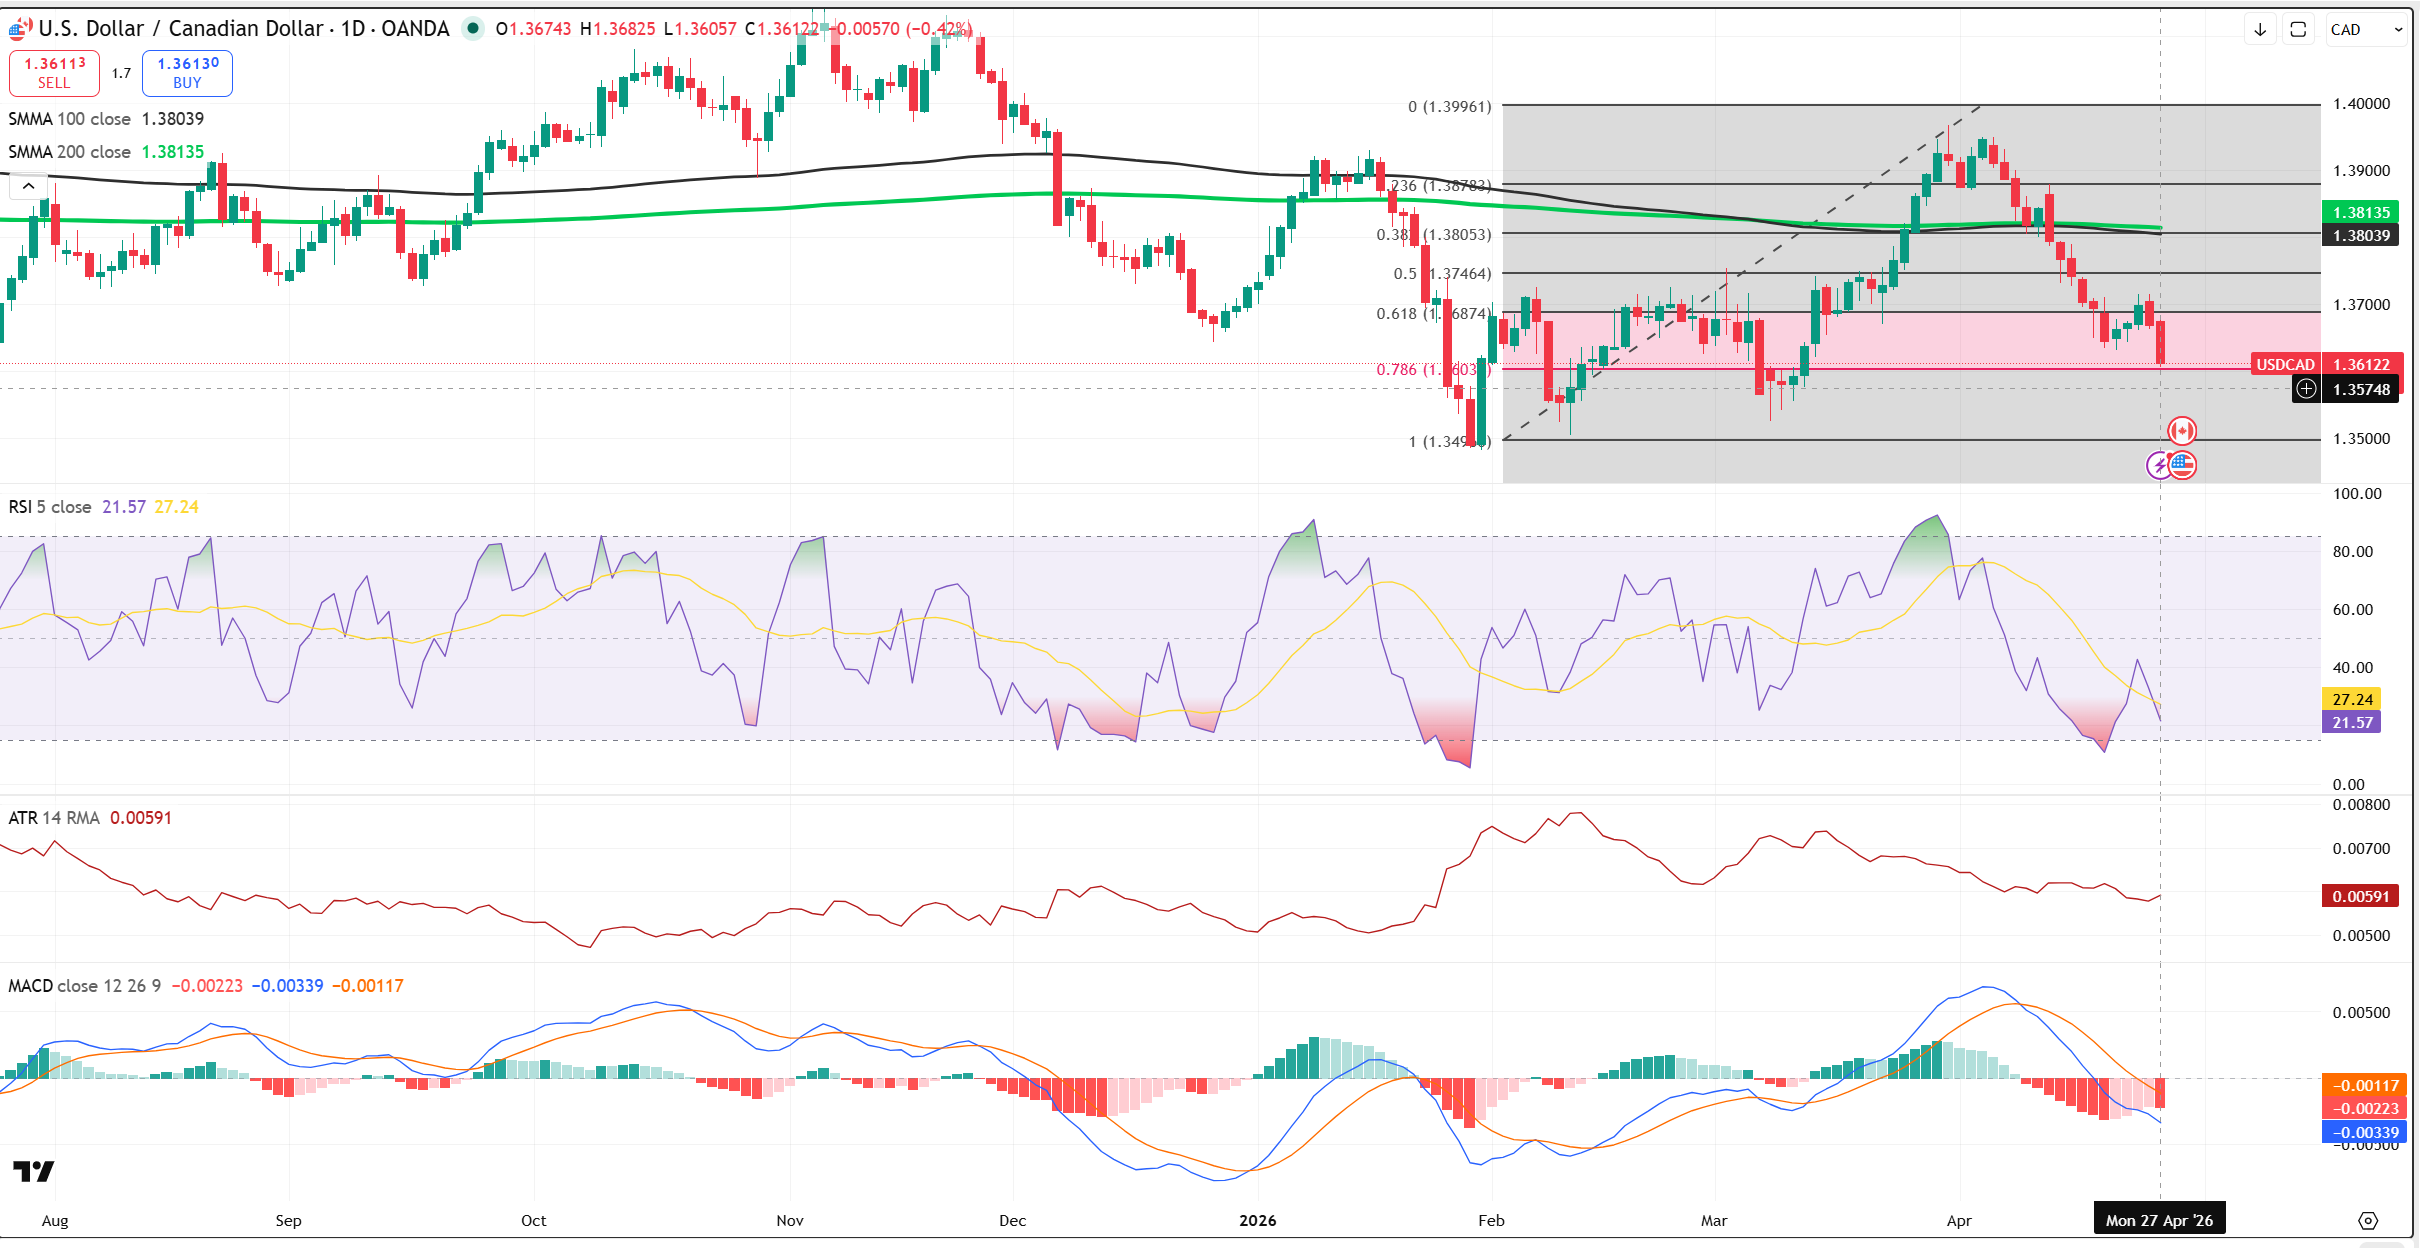This screenshot has width=2420, height=1248.
Task: Click the Canada flag economic event icon
Action: click(x=2182, y=431)
